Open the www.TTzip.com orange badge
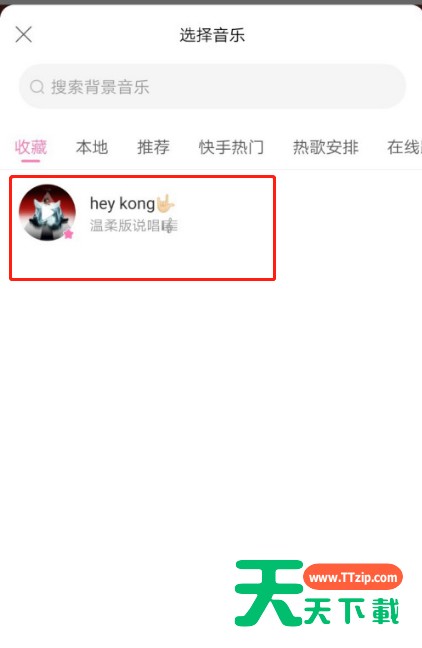Viewport: 422px width, 648px height. click(x=353, y=577)
